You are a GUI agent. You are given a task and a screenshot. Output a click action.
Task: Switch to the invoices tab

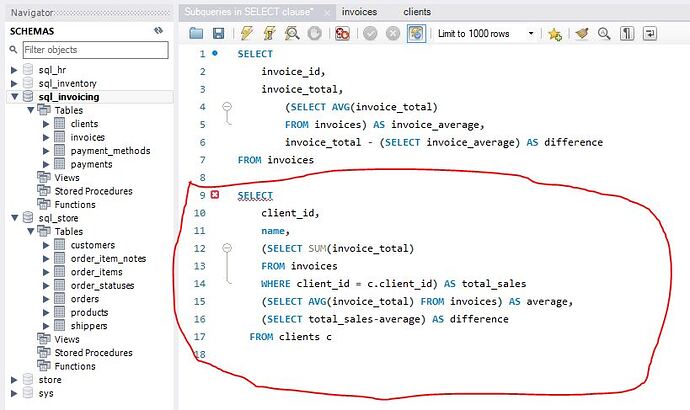359,12
